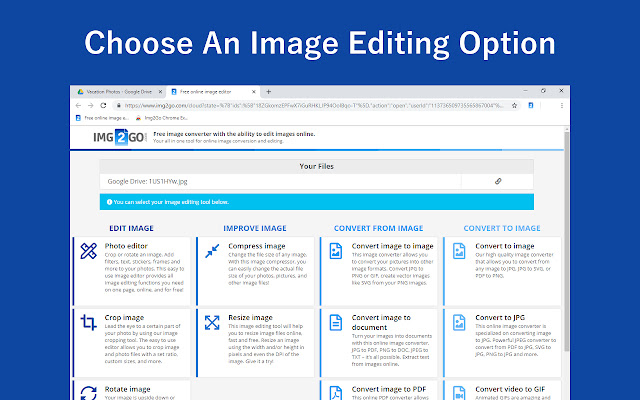Click the IMPROVE IMAGE heading
Image resolution: width=640 pixels, height=400 pixels.
pos(255,228)
